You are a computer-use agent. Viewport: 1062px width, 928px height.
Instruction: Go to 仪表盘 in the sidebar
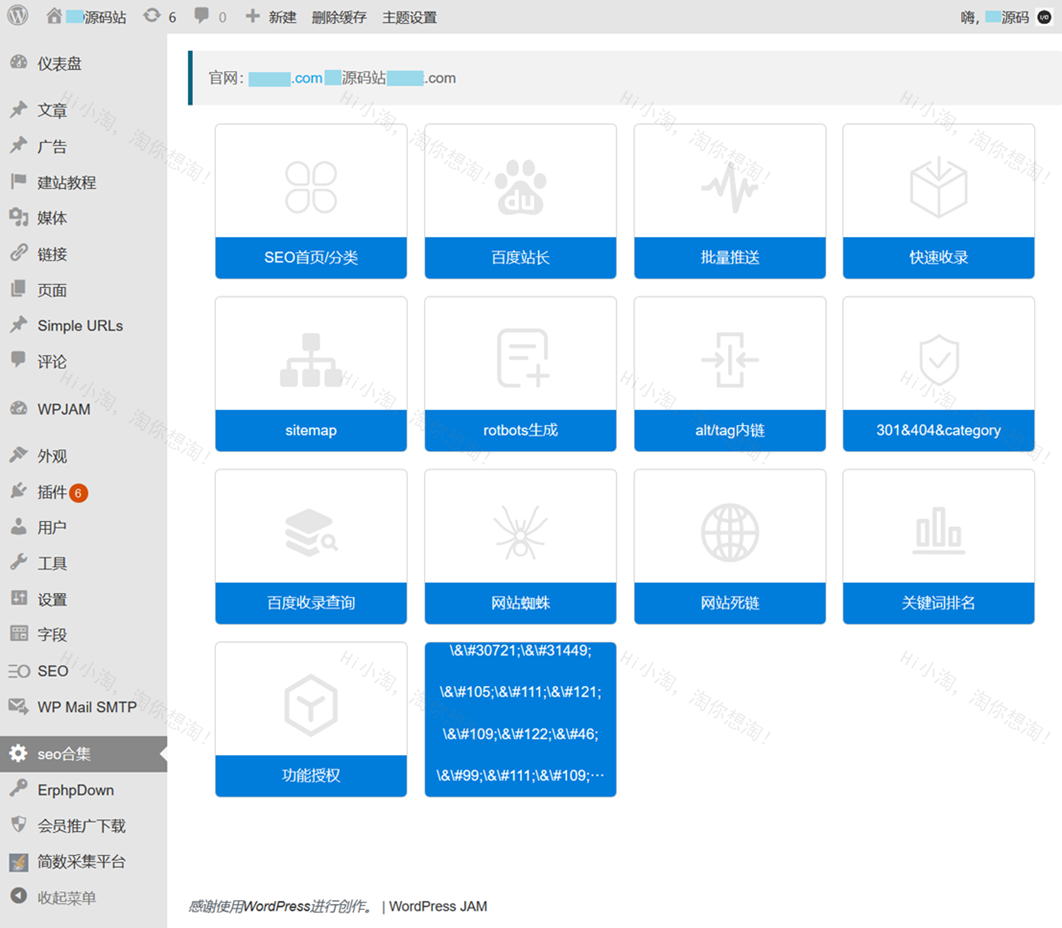[59, 63]
